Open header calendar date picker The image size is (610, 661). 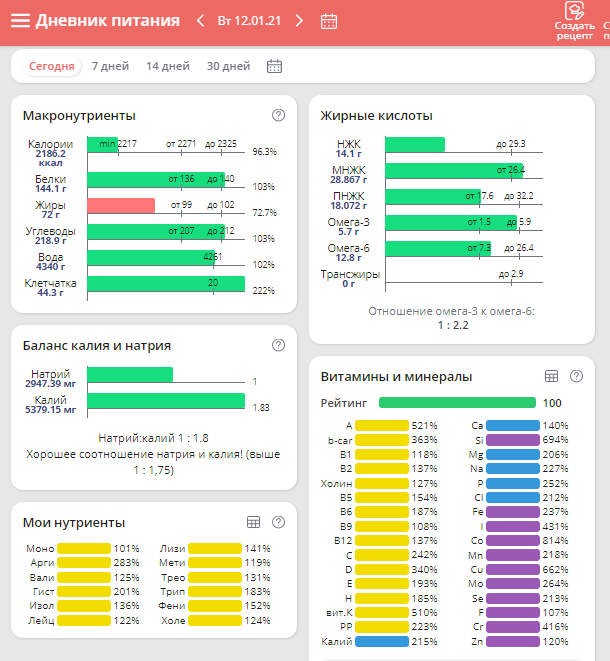click(x=329, y=21)
